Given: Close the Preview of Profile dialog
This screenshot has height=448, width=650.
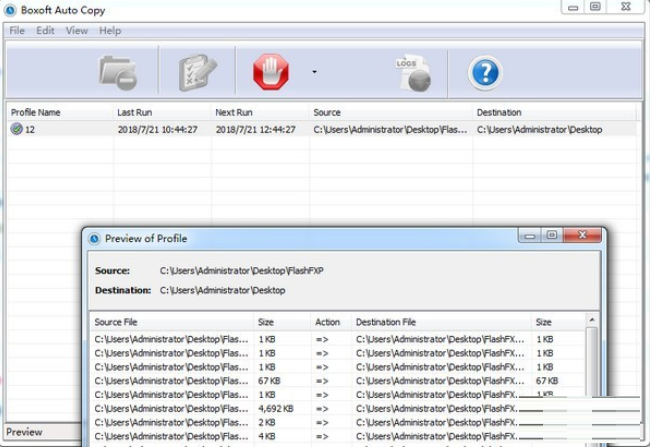Looking at the screenshot, I should pos(582,235).
